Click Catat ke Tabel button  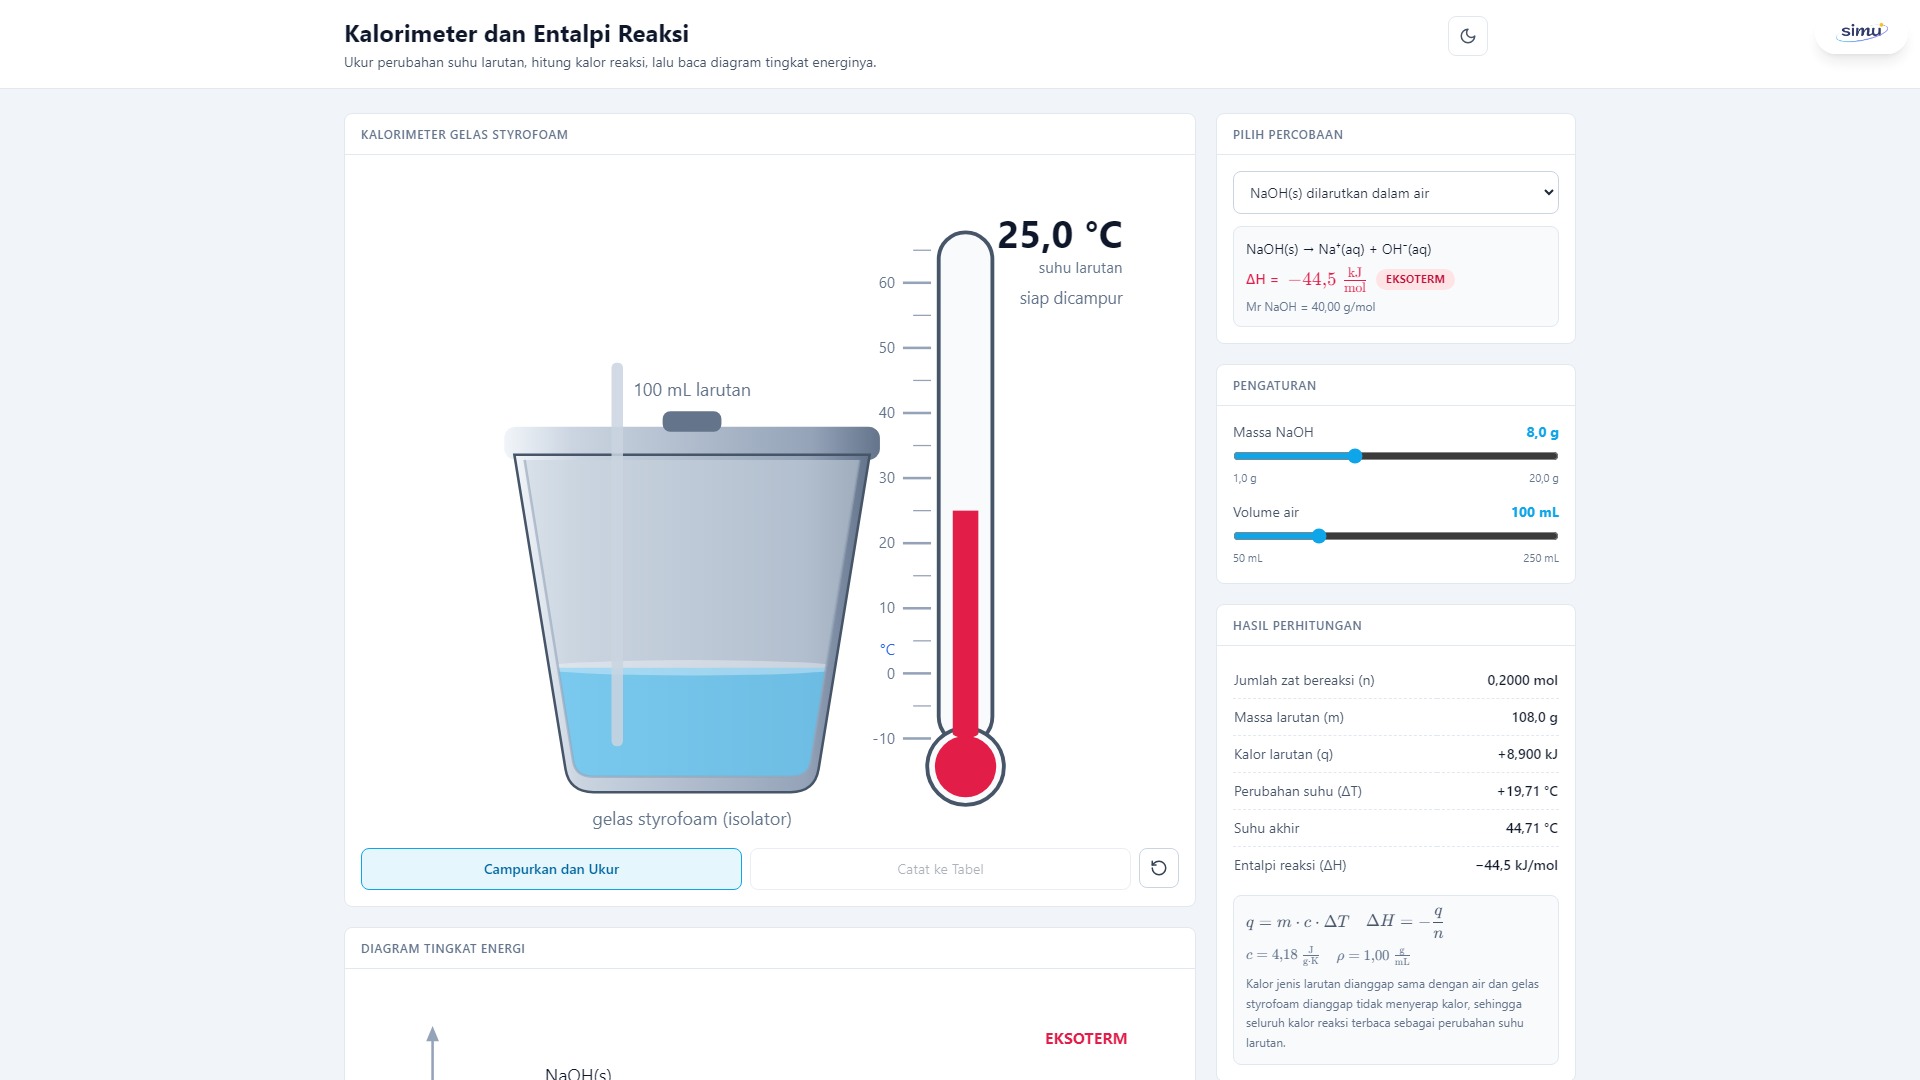pos(940,869)
